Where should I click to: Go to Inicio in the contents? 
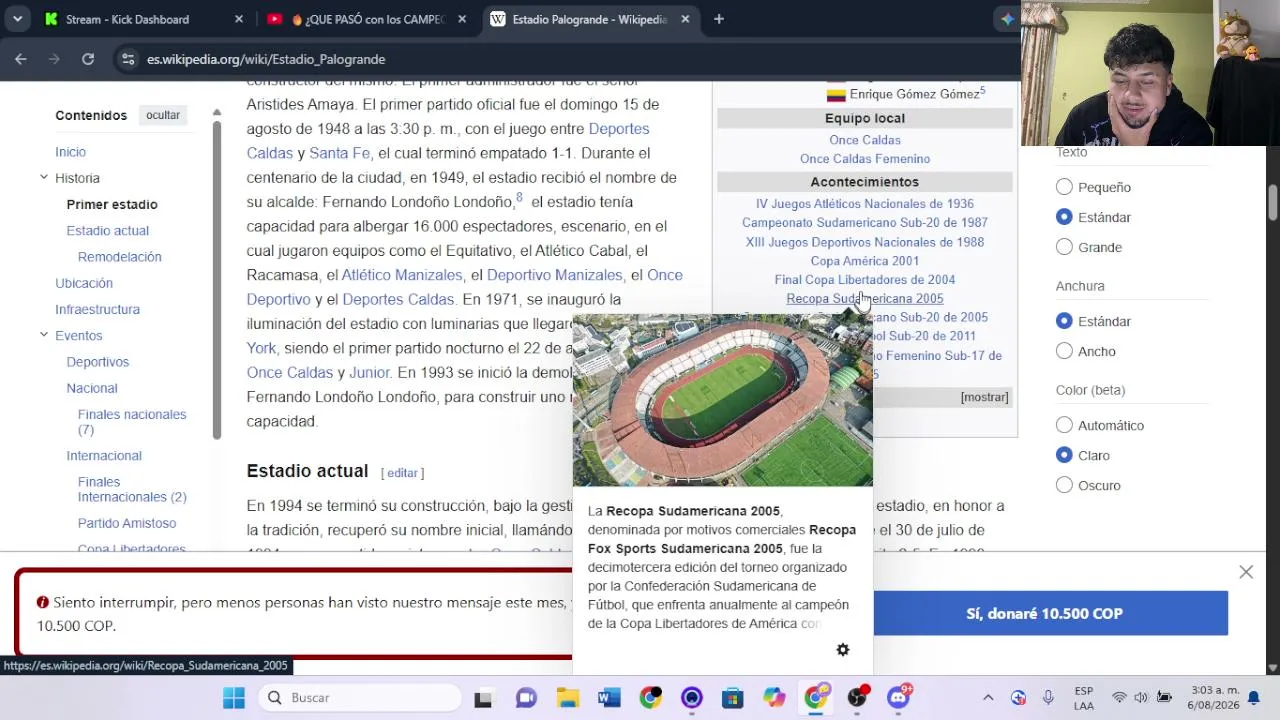click(x=70, y=152)
